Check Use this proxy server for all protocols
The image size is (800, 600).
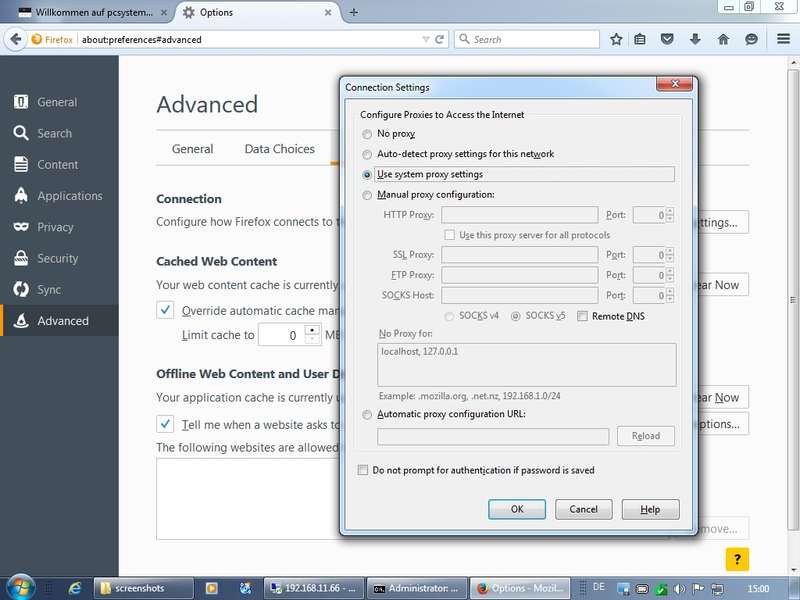449,235
